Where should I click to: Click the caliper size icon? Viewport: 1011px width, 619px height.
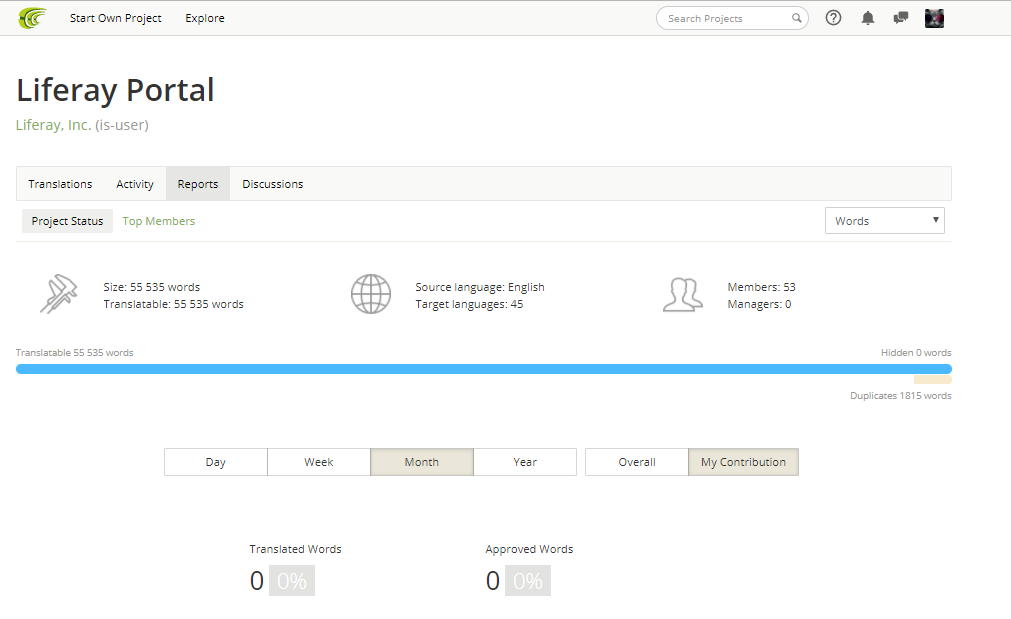coord(59,294)
